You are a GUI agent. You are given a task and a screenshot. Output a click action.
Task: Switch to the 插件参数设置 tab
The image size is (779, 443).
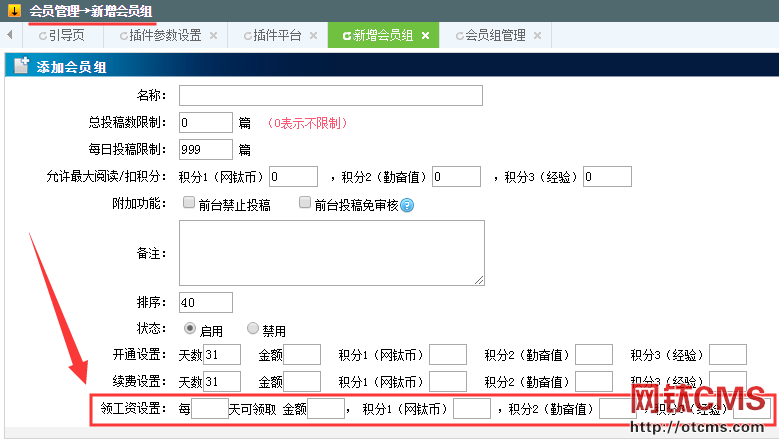165,35
